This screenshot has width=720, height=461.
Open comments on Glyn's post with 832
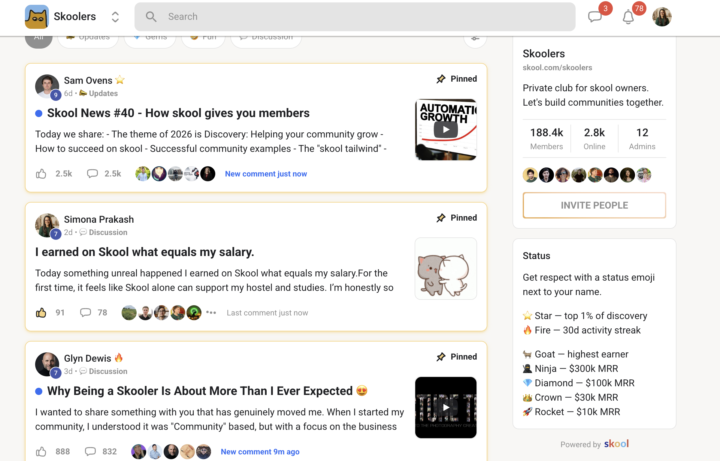click(90, 451)
